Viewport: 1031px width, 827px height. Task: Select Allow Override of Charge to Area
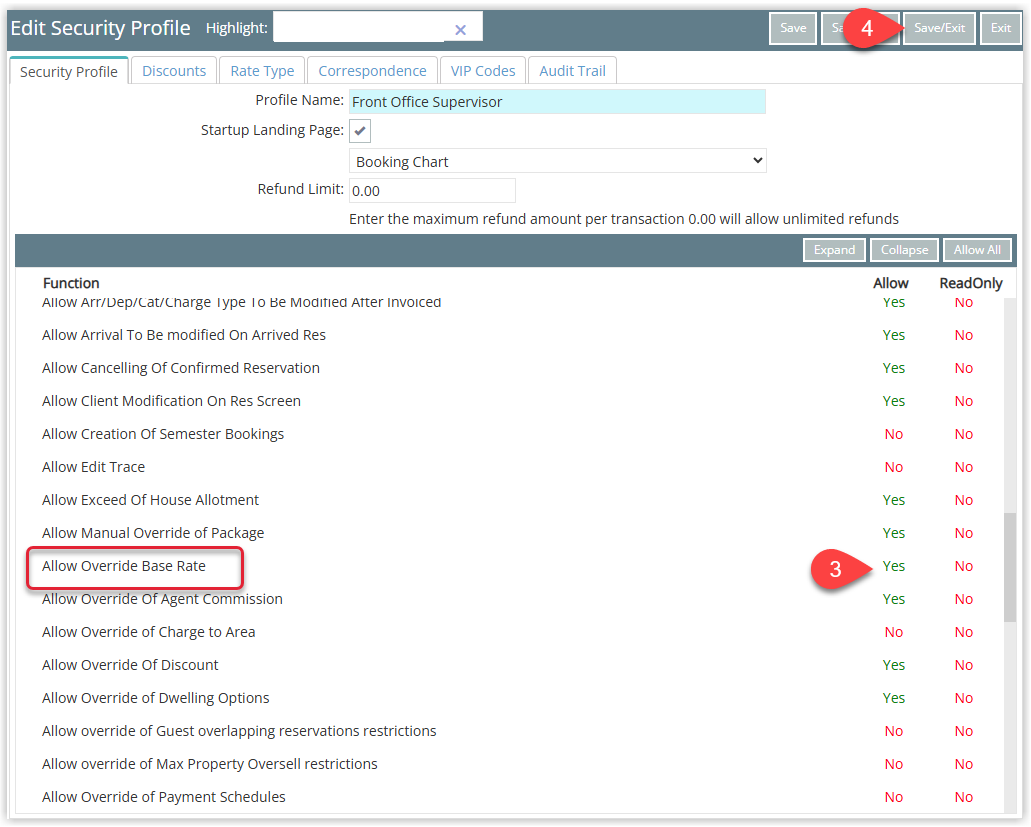click(x=149, y=632)
